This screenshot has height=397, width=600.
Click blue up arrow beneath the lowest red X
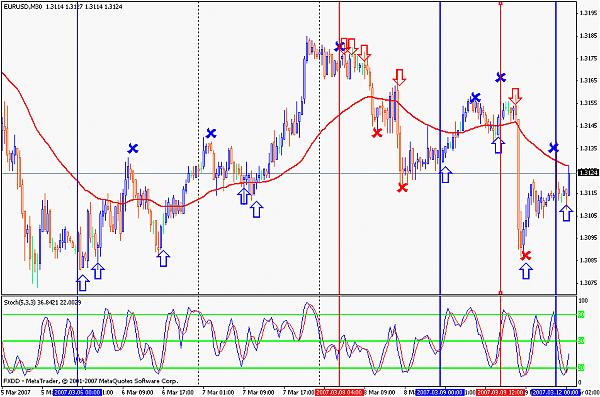tap(526, 270)
